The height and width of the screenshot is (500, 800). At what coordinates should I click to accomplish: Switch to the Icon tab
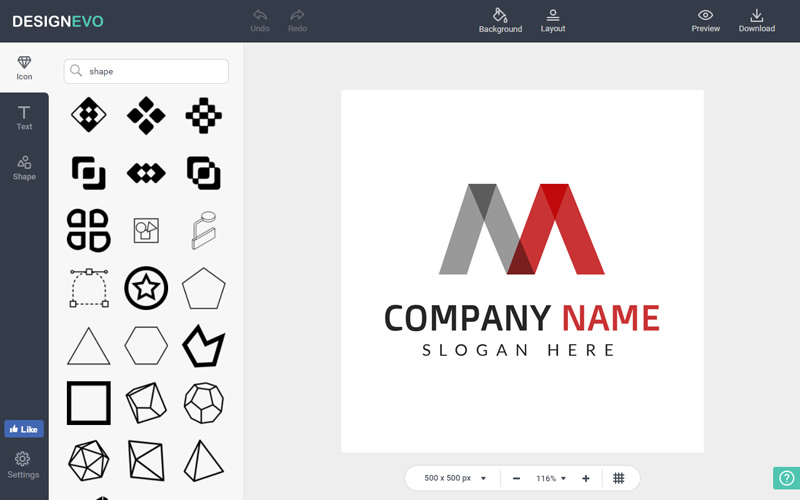tap(24, 67)
